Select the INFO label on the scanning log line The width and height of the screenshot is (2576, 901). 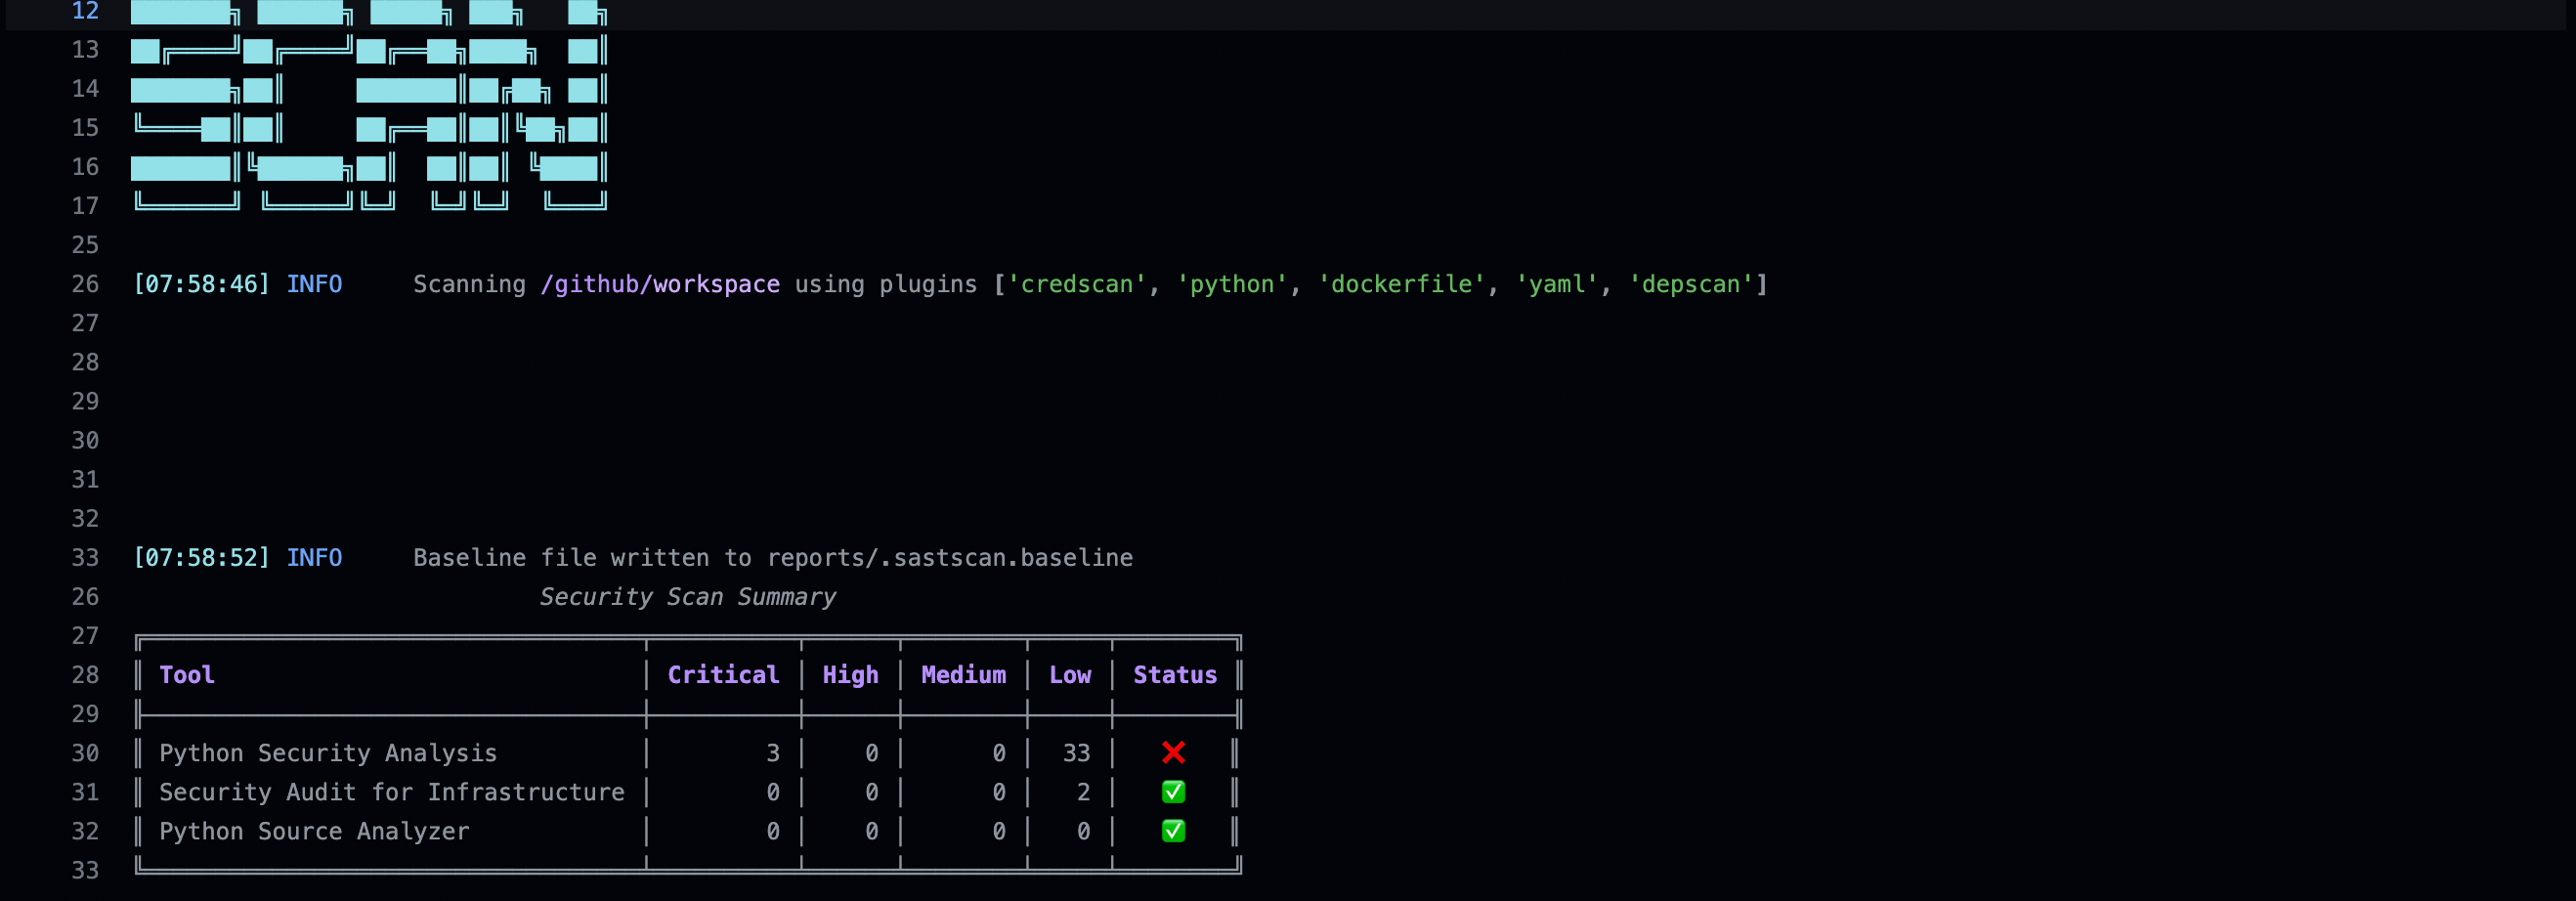pos(314,284)
